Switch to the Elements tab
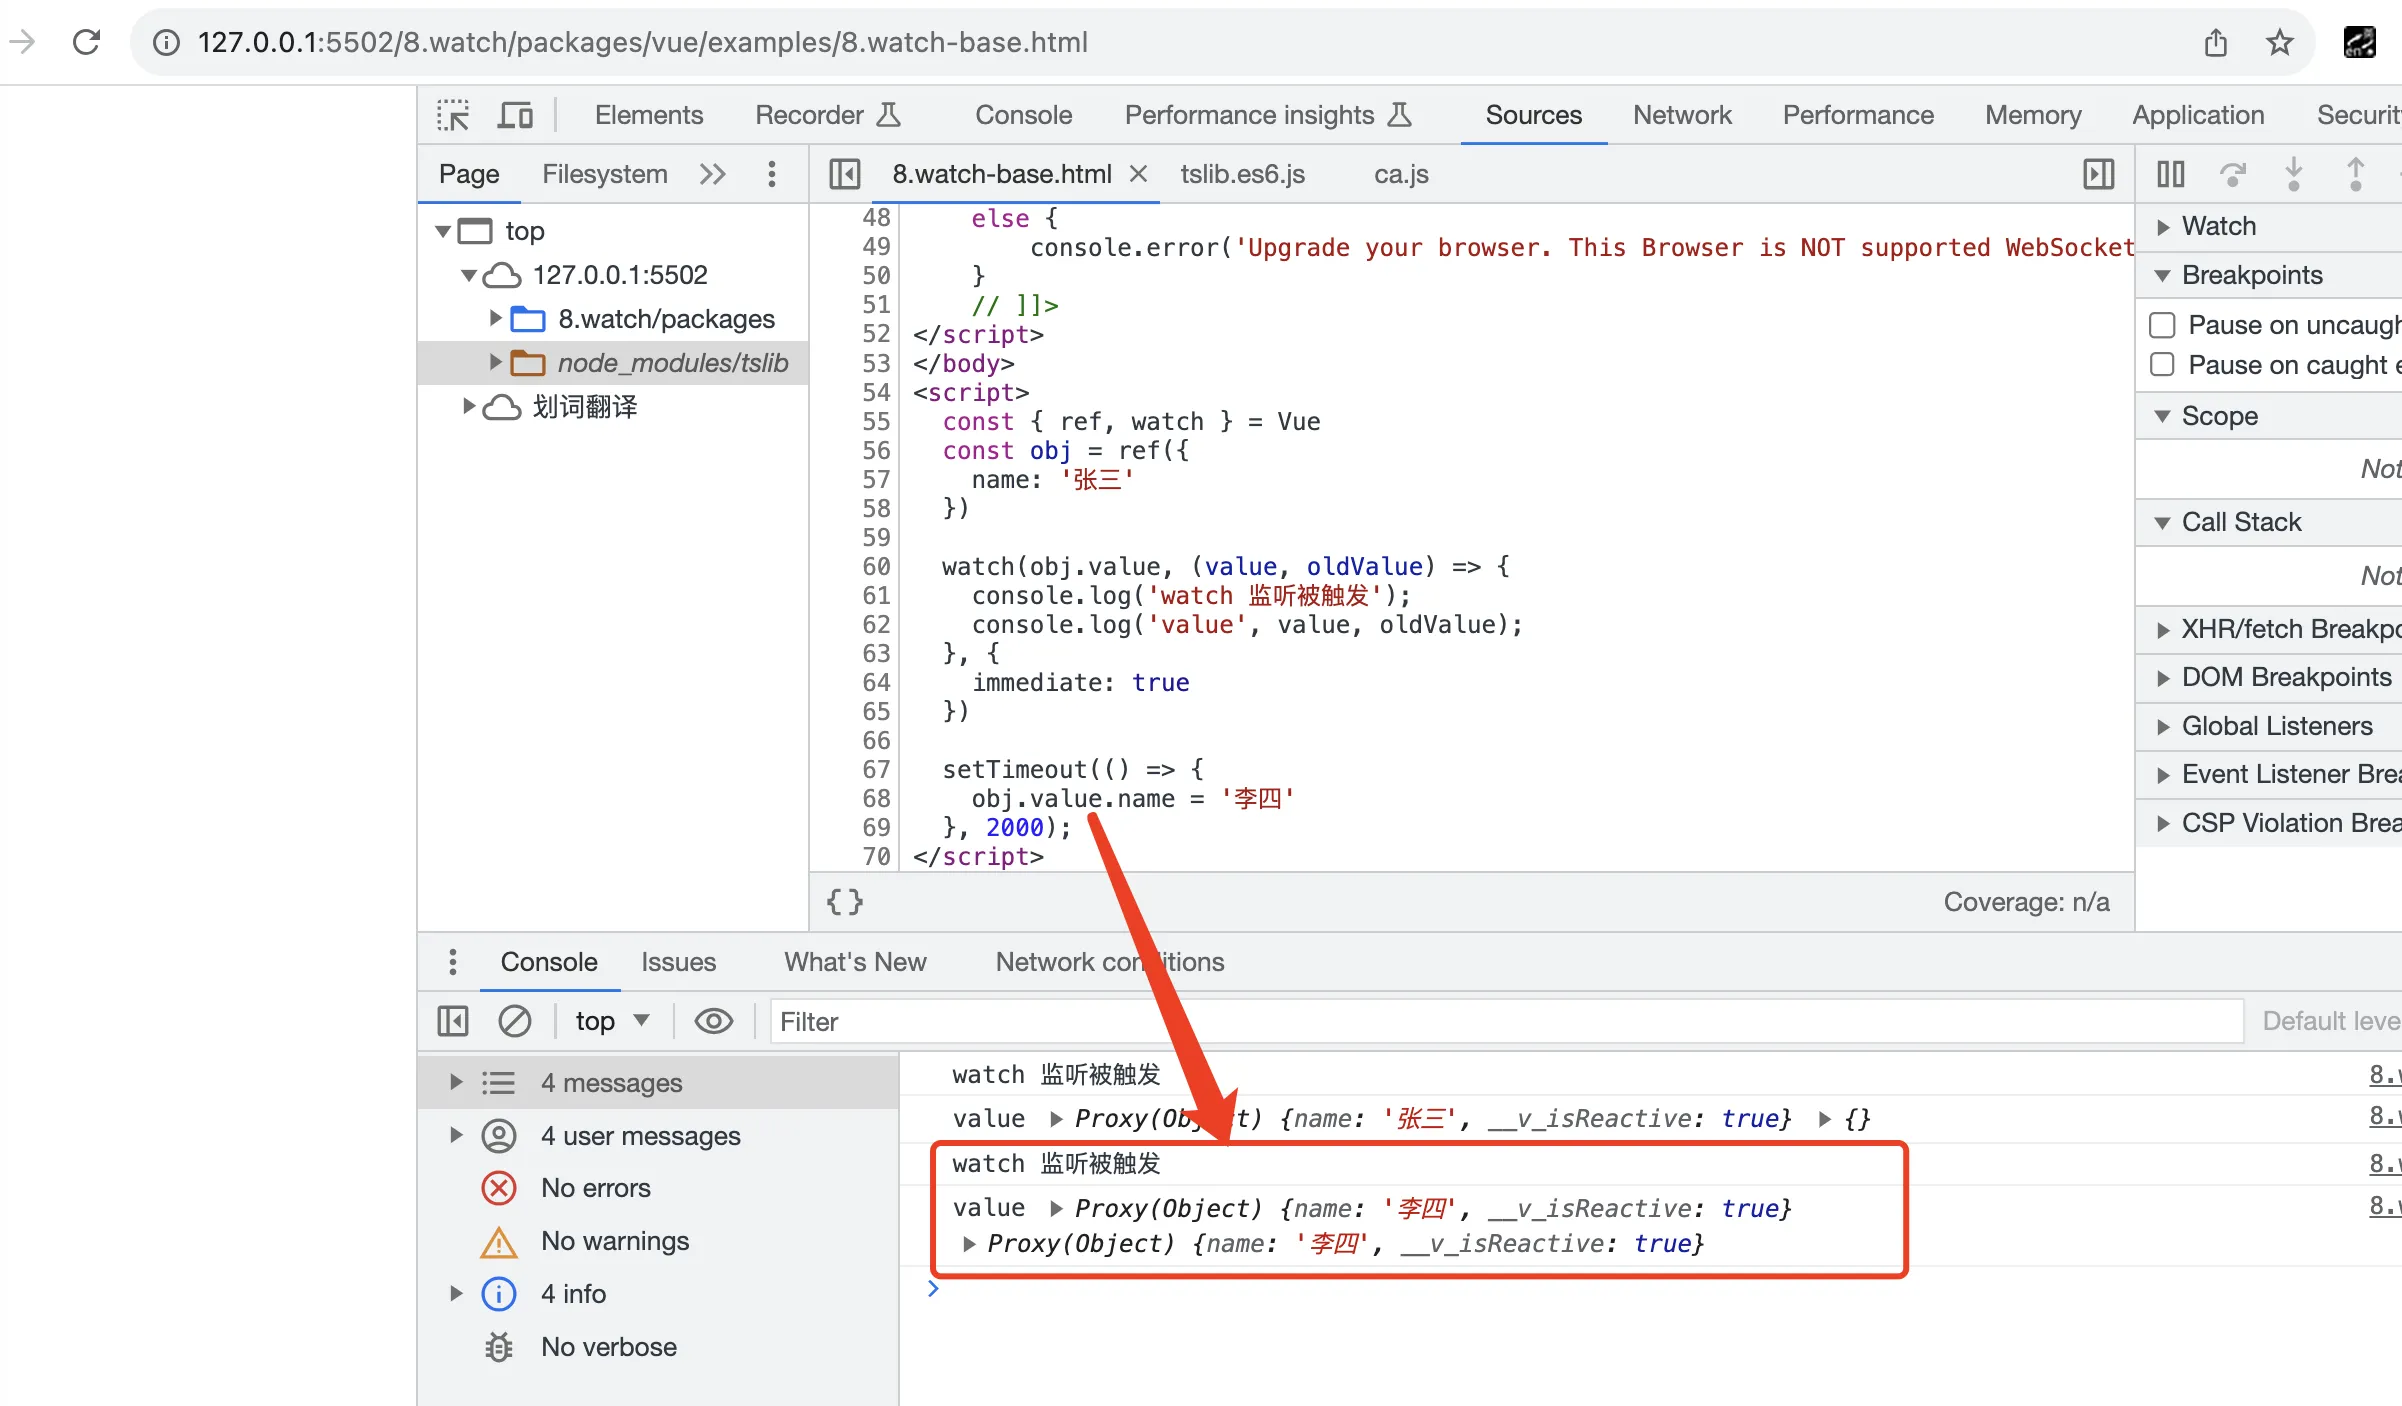2402x1406 pixels. click(x=649, y=115)
